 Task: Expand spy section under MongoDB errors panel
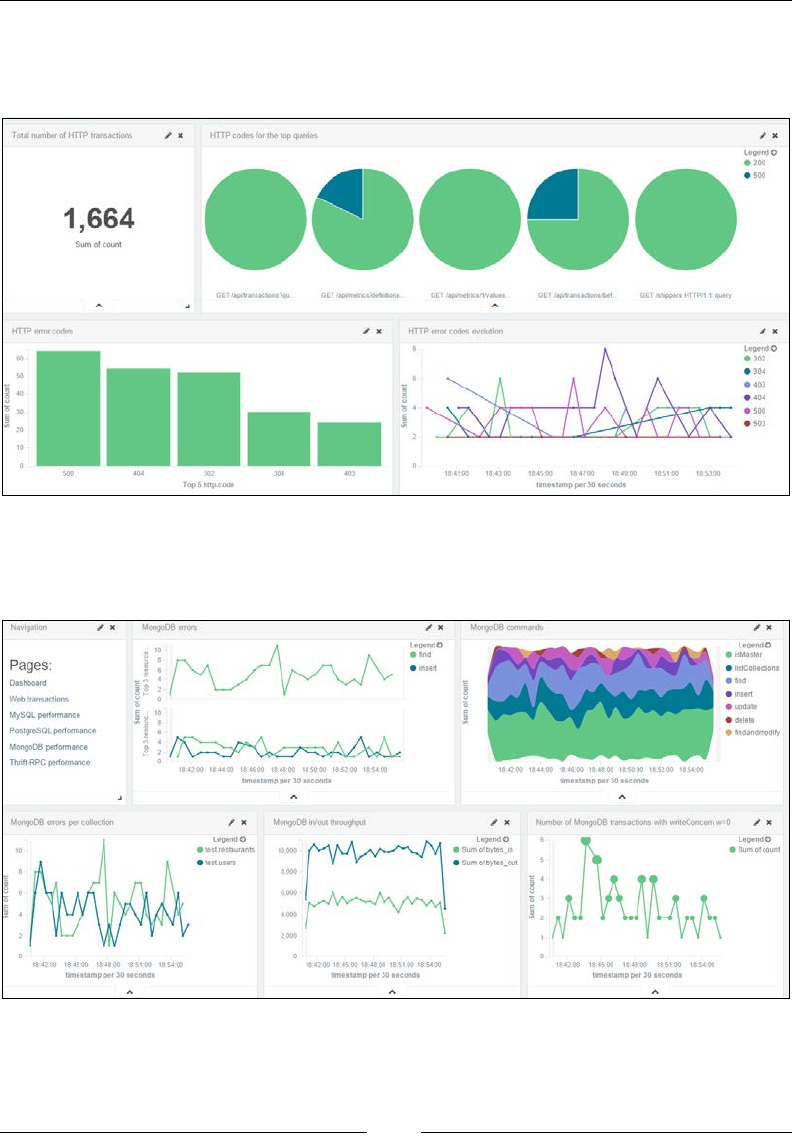tap(294, 798)
